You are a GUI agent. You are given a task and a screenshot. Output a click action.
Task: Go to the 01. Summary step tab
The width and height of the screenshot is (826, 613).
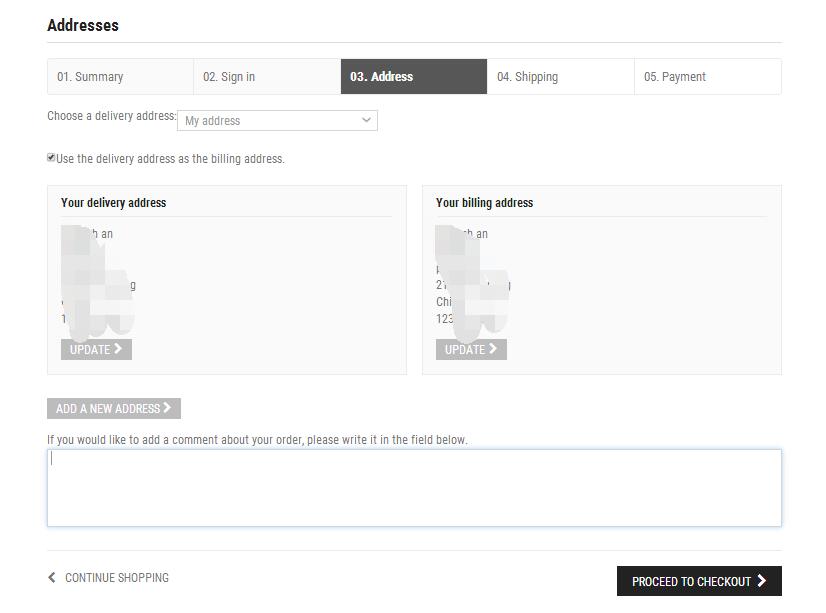pos(120,77)
